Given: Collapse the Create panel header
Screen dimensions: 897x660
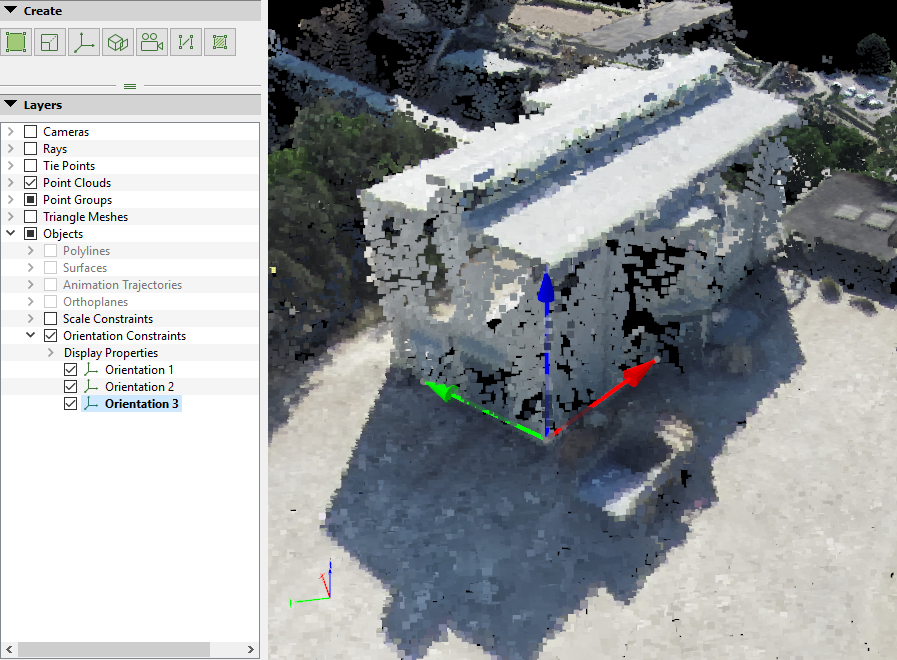Looking at the screenshot, I should pos(10,11).
